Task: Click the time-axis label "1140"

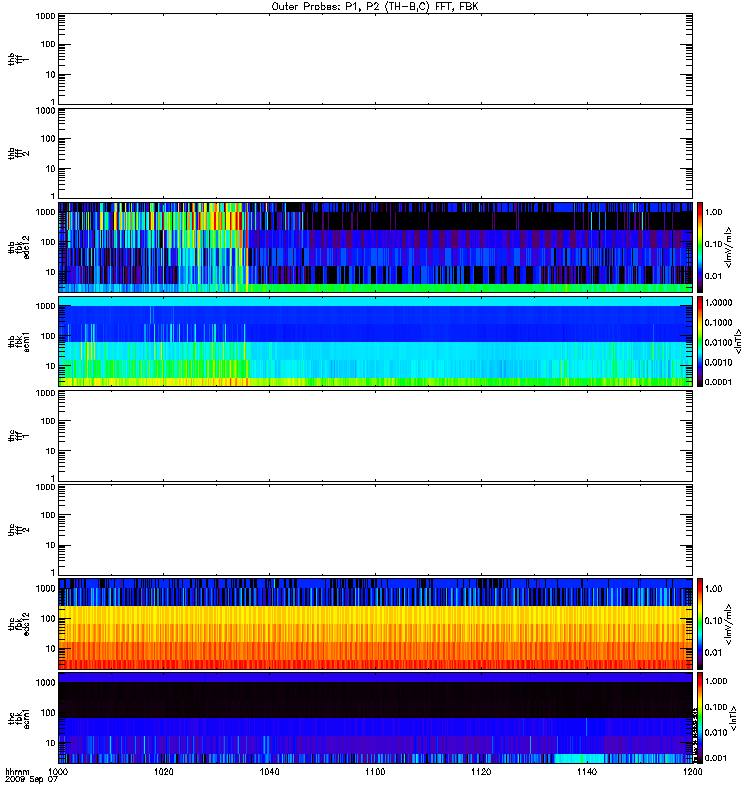Action: pyautogui.click(x=587, y=771)
